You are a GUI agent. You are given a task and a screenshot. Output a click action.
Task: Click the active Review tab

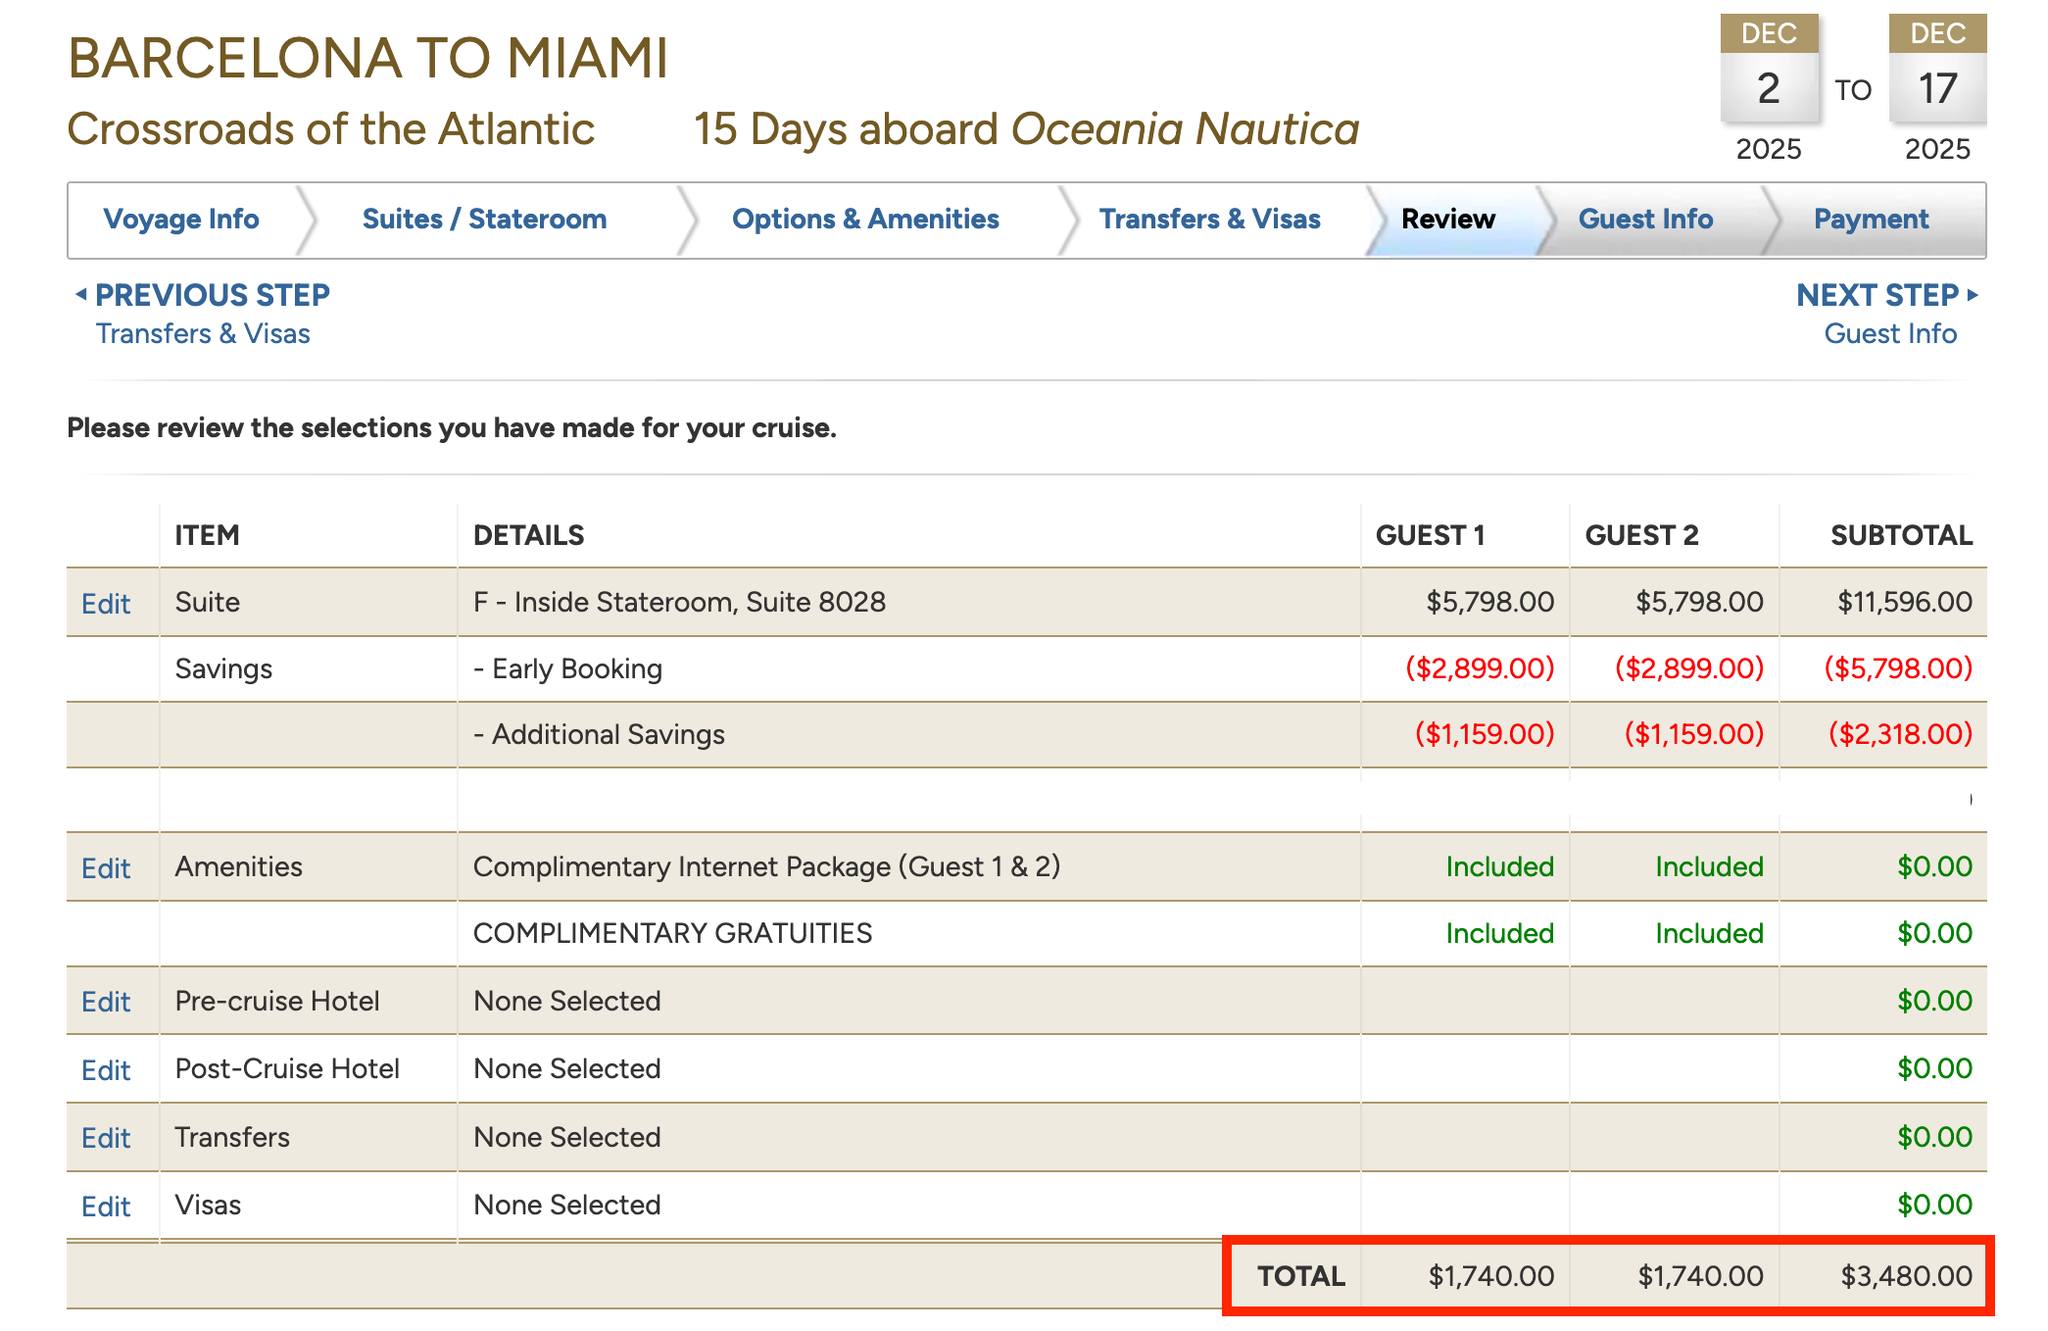click(1447, 219)
